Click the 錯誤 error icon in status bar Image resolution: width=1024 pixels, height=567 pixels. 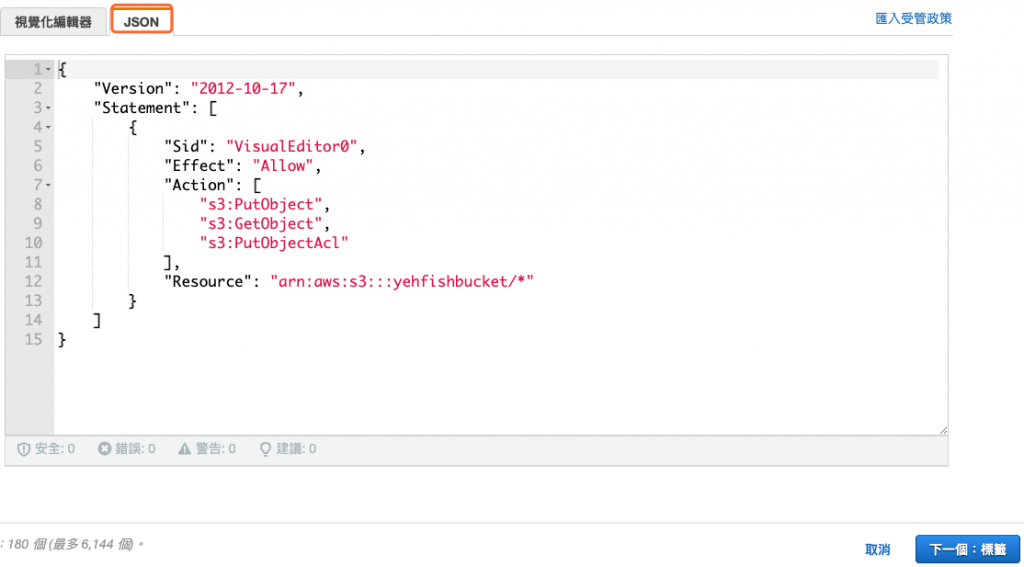104,449
